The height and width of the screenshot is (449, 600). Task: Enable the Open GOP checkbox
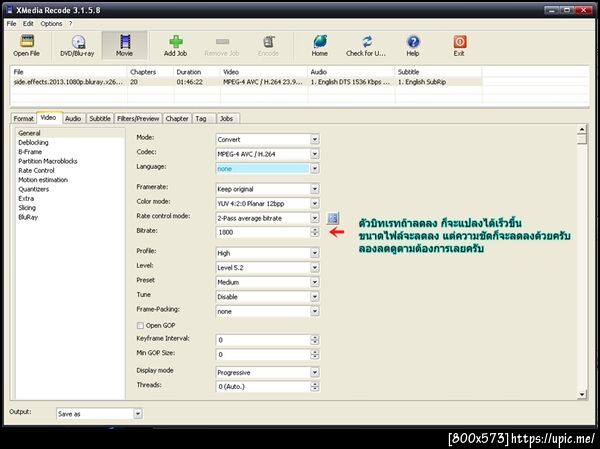click(x=140, y=325)
